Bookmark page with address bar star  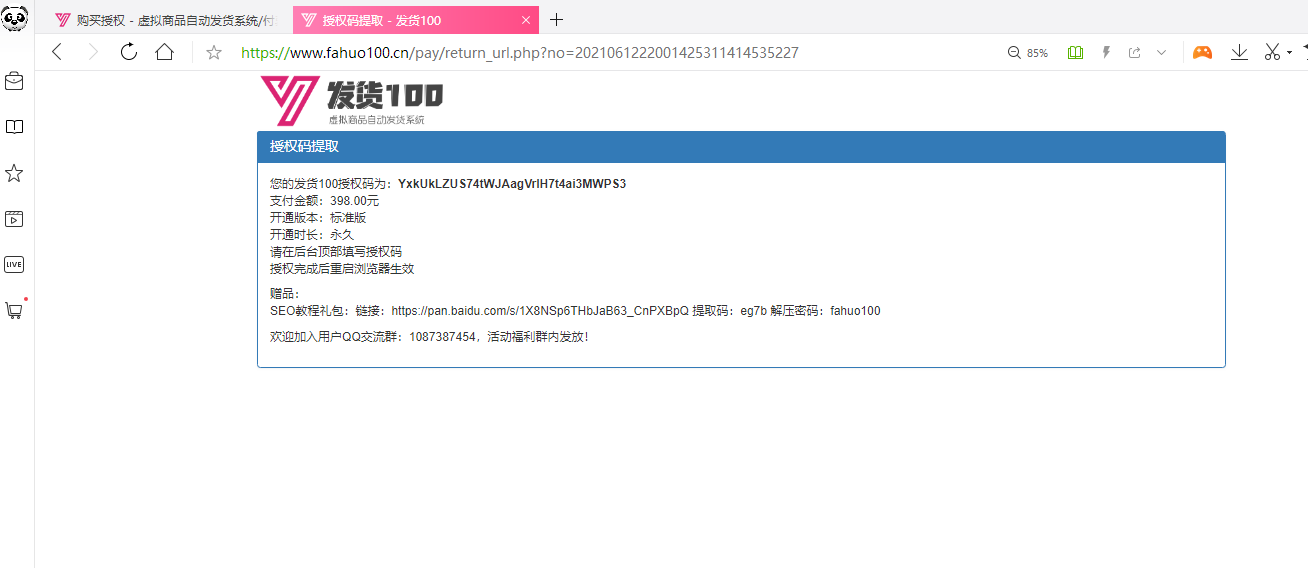tap(214, 53)
